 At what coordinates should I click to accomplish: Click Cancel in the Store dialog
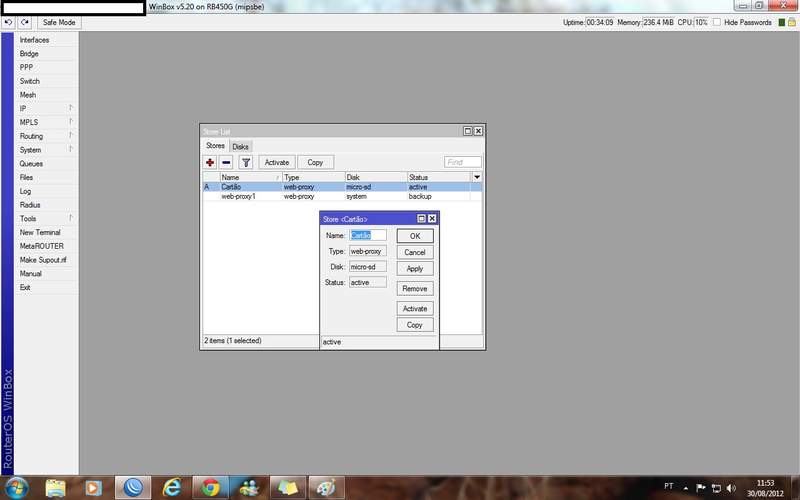pos(415,252)
